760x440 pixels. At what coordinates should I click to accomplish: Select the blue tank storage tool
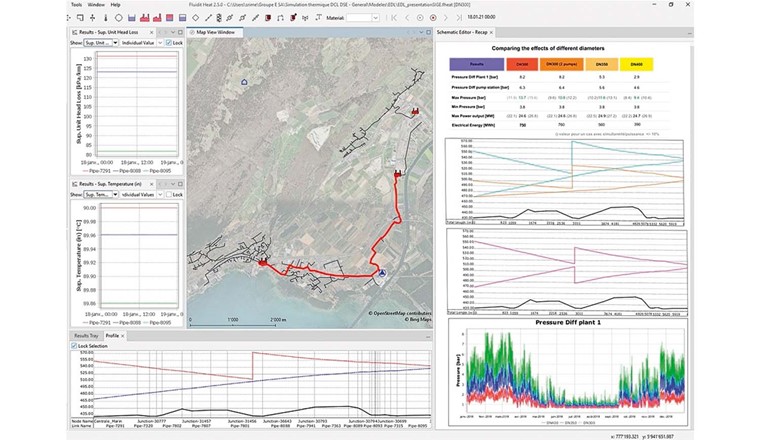tap(131, 18)
